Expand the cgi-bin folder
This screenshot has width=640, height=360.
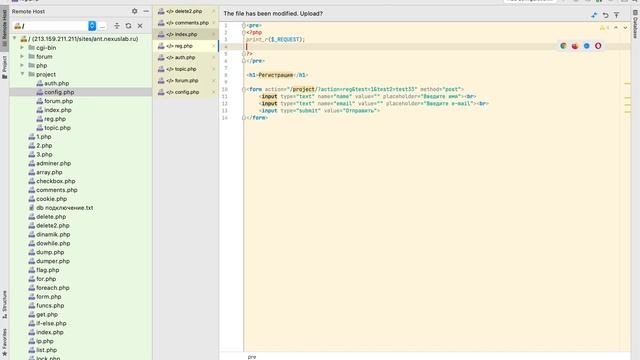[22, 48]
